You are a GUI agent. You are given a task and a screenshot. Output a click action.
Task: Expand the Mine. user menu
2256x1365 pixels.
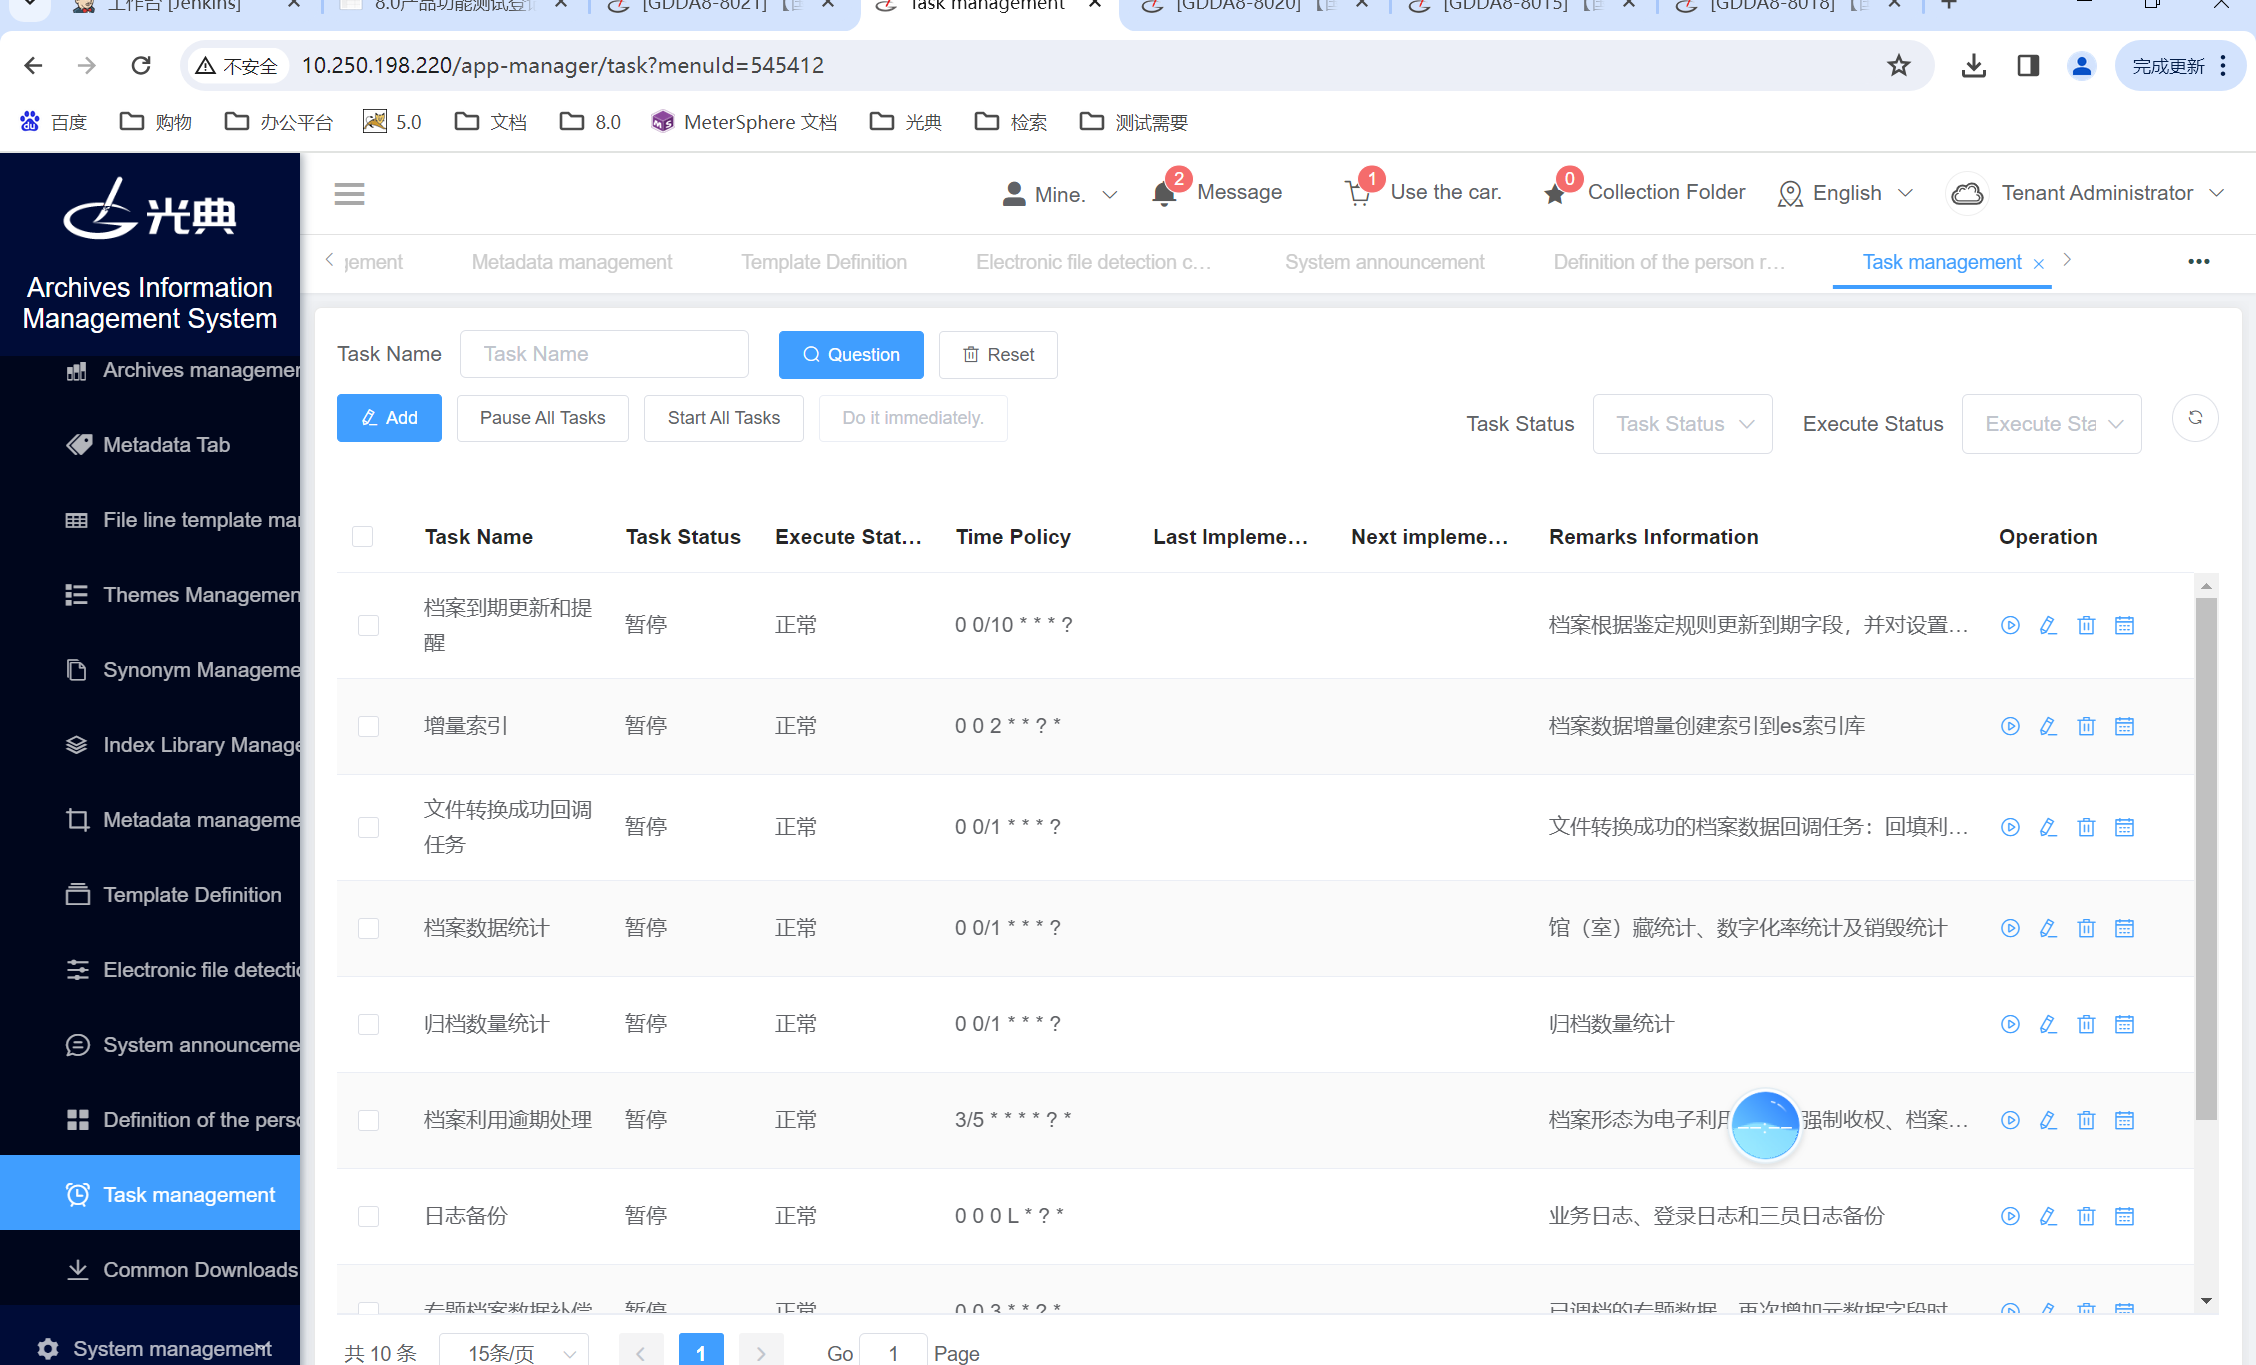coord(1060,194)
